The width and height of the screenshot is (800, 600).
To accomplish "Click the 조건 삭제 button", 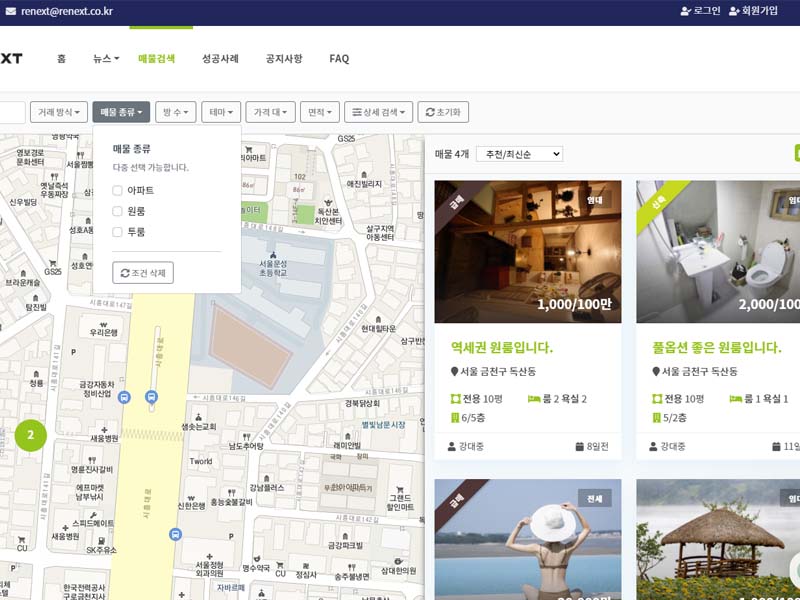I will [143, 273].
